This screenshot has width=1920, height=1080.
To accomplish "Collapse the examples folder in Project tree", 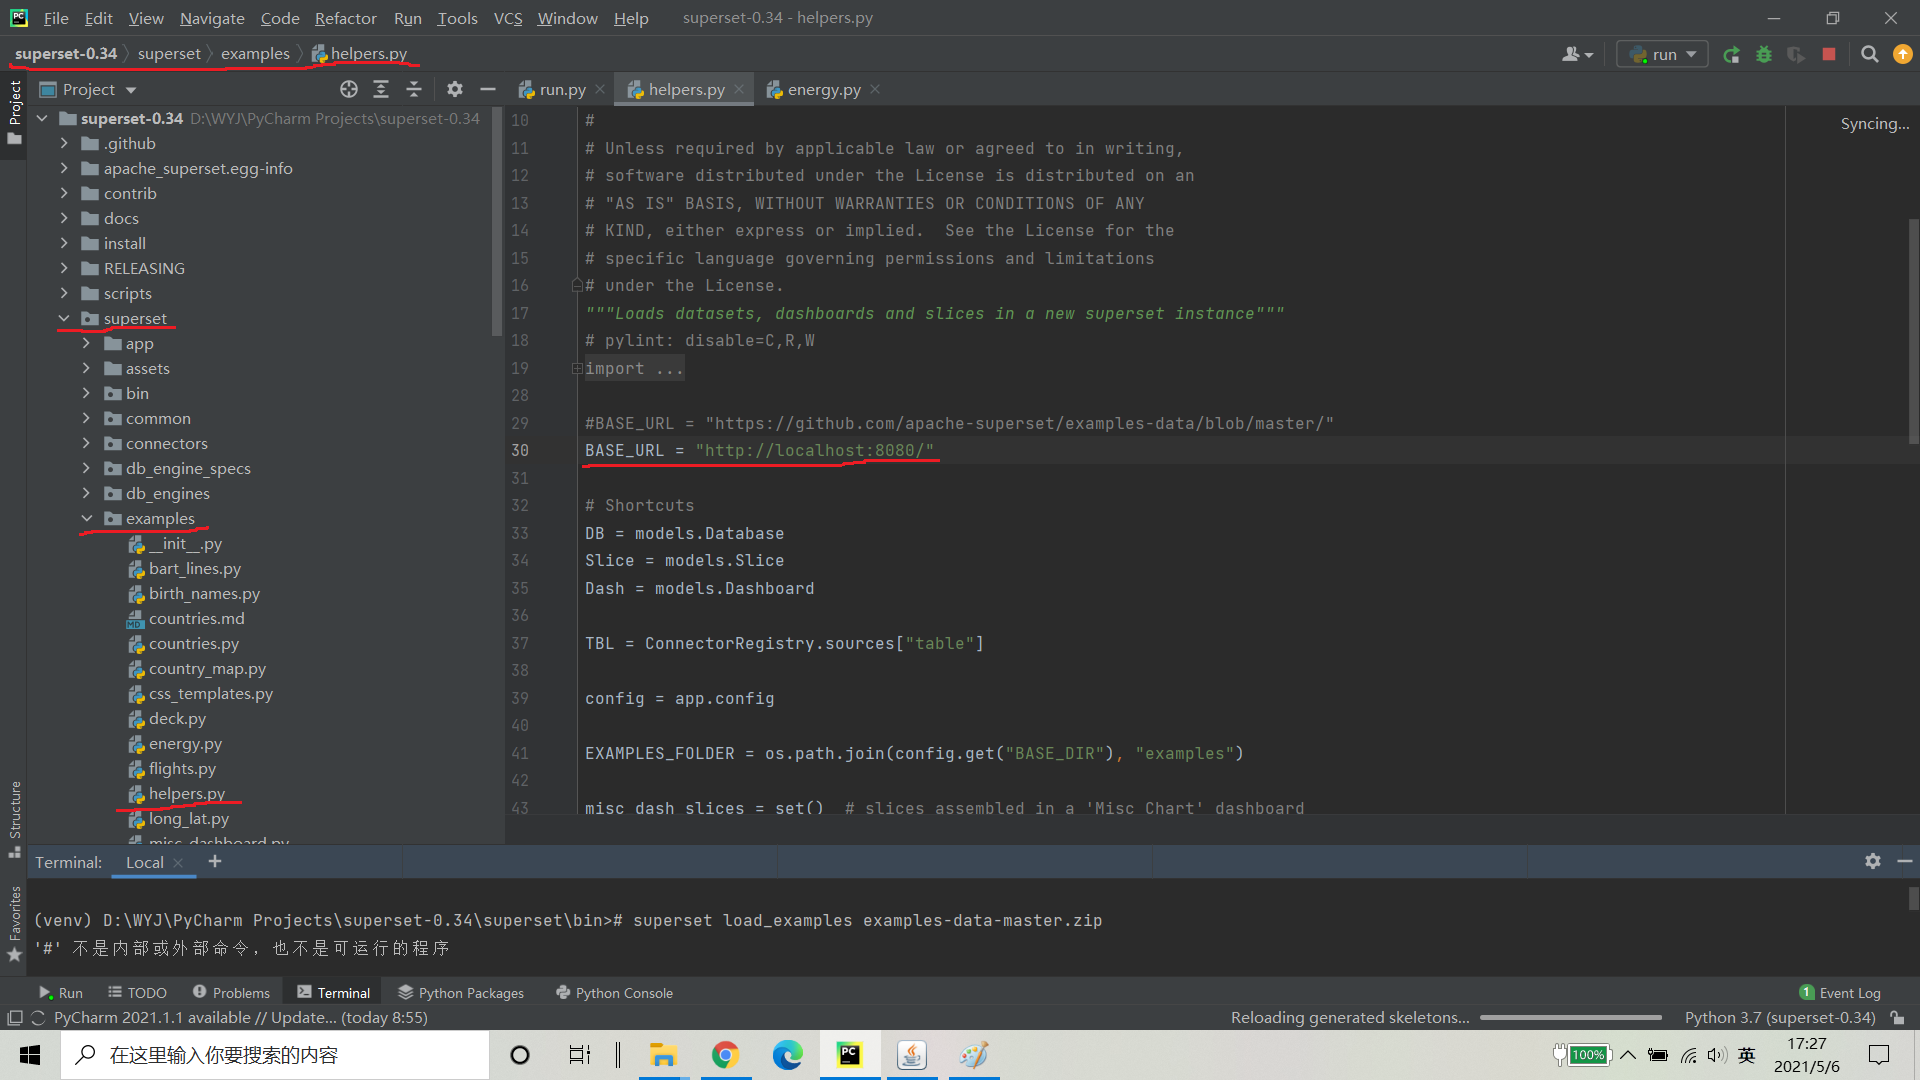I will click(87, 518).
